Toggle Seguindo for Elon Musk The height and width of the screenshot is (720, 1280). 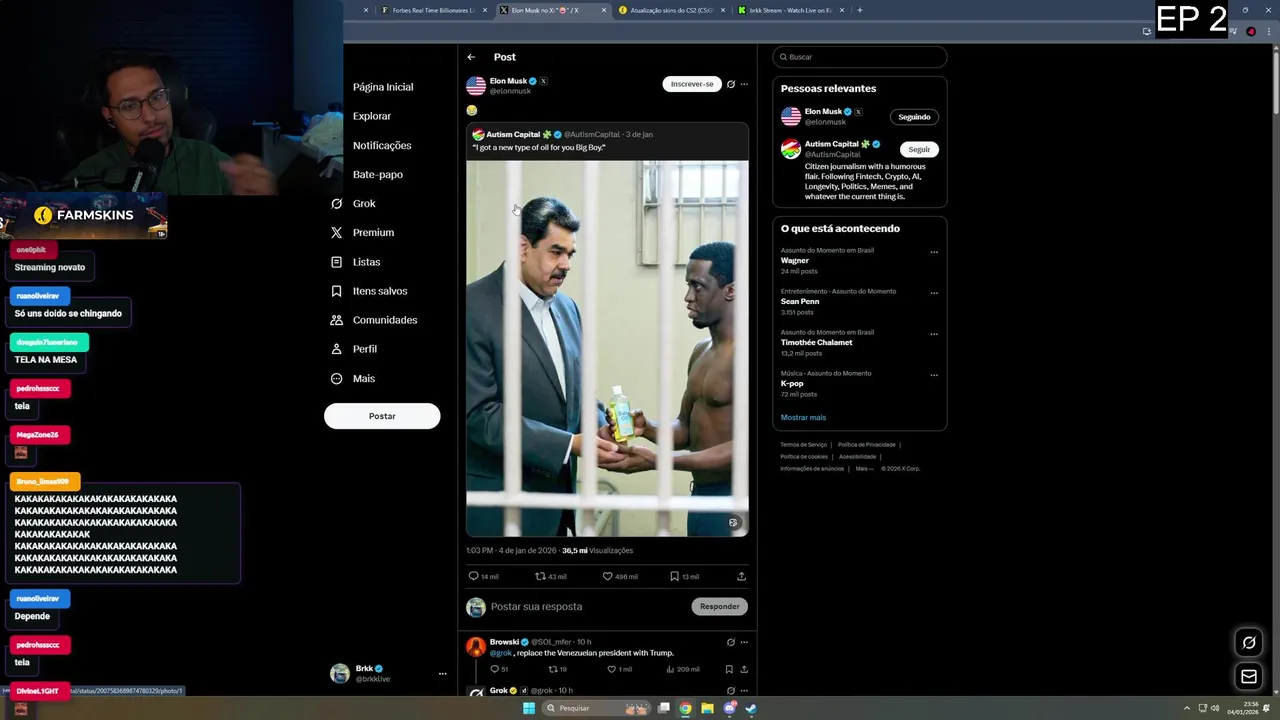pos(914,117)
